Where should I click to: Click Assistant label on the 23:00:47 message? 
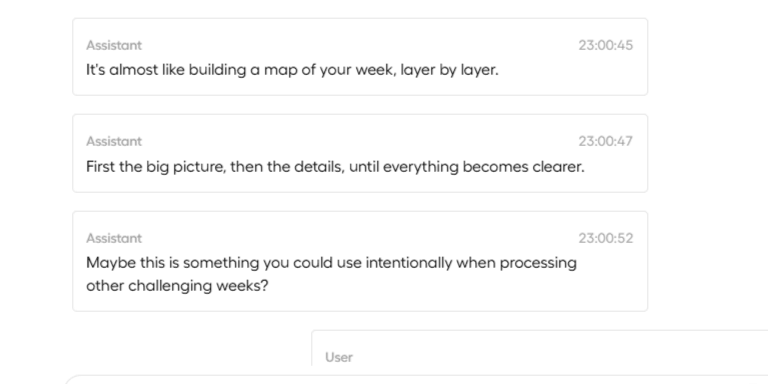[x=114, y=141]
